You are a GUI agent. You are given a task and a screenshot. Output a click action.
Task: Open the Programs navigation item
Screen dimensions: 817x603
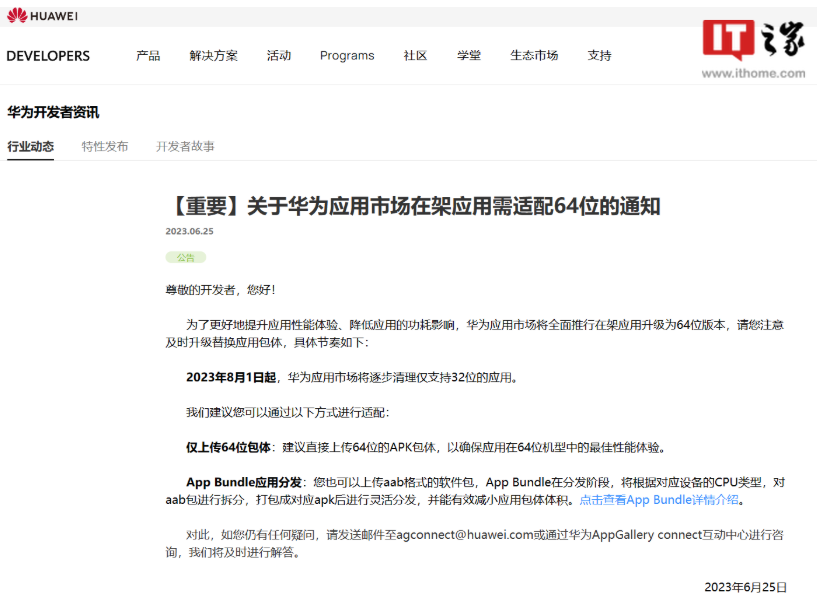(347, 56)
